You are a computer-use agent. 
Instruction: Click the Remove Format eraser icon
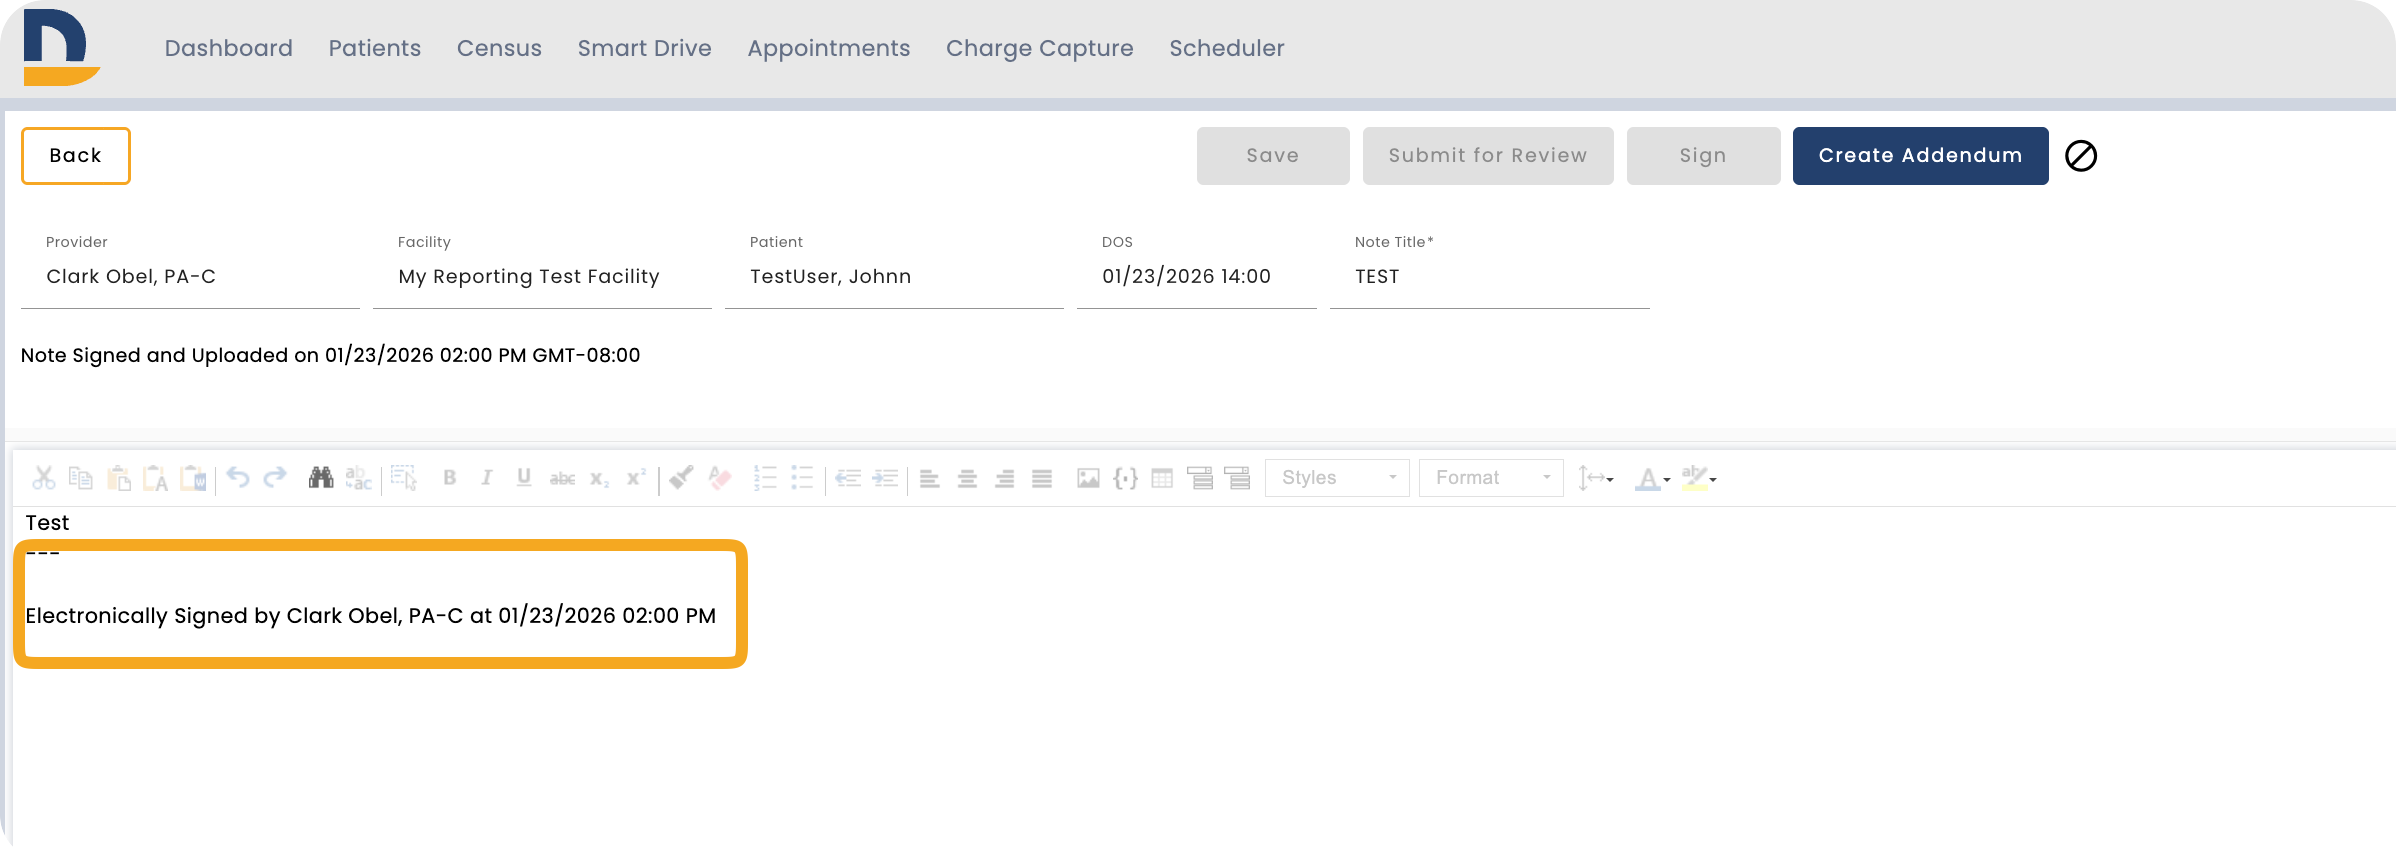(720, 478)
